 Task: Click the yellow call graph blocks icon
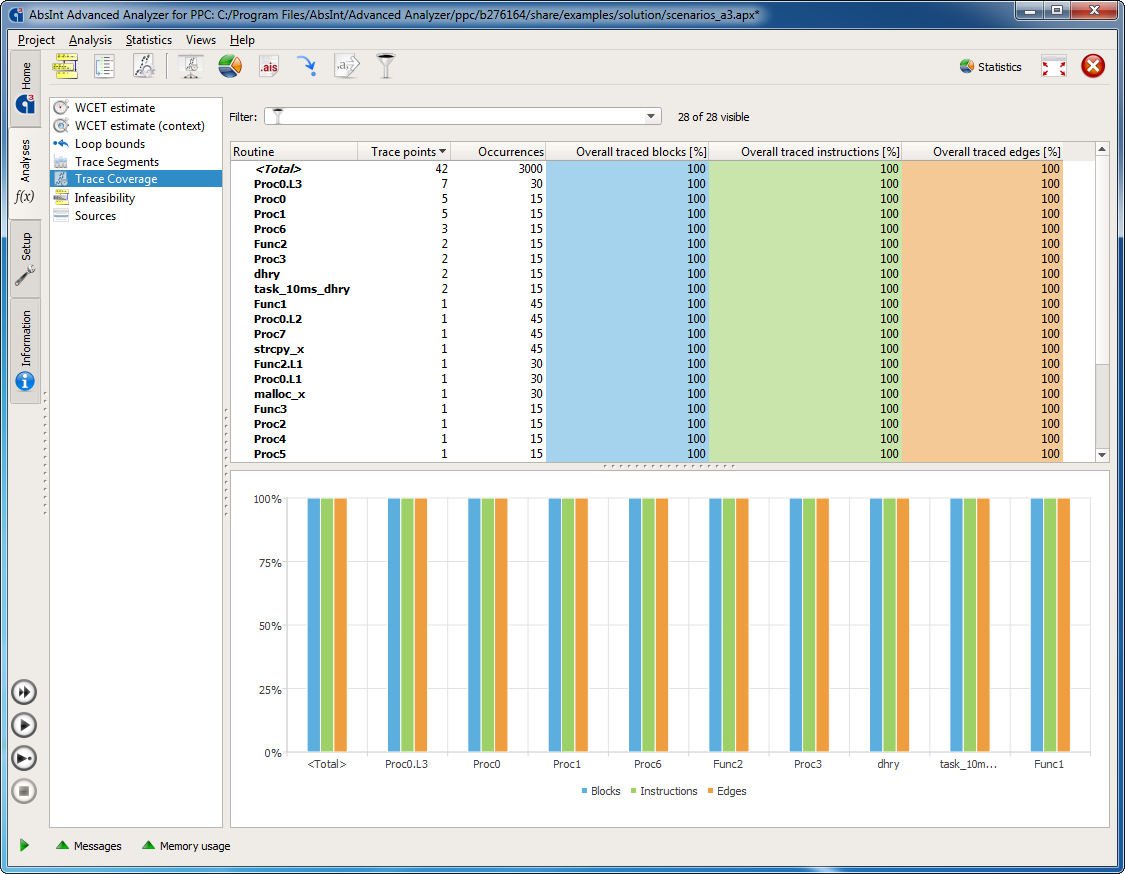pyautogui.click(x=65, y=66)
